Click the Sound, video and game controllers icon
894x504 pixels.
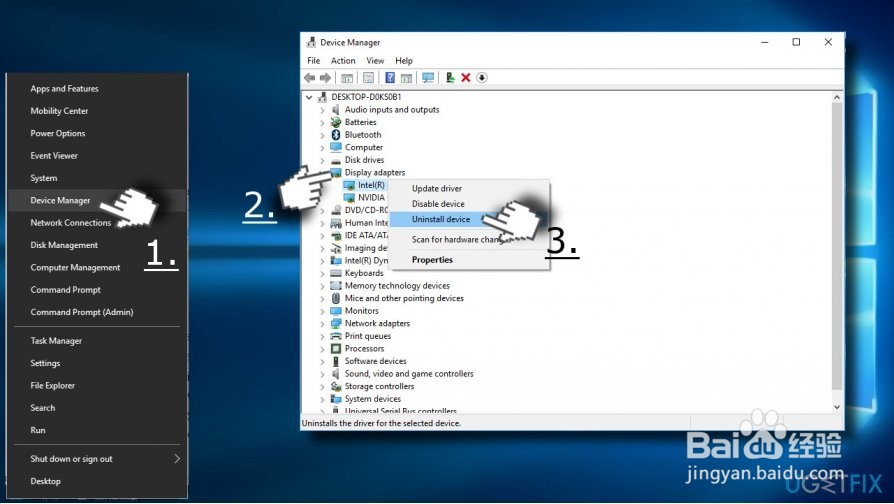[336, 374]
